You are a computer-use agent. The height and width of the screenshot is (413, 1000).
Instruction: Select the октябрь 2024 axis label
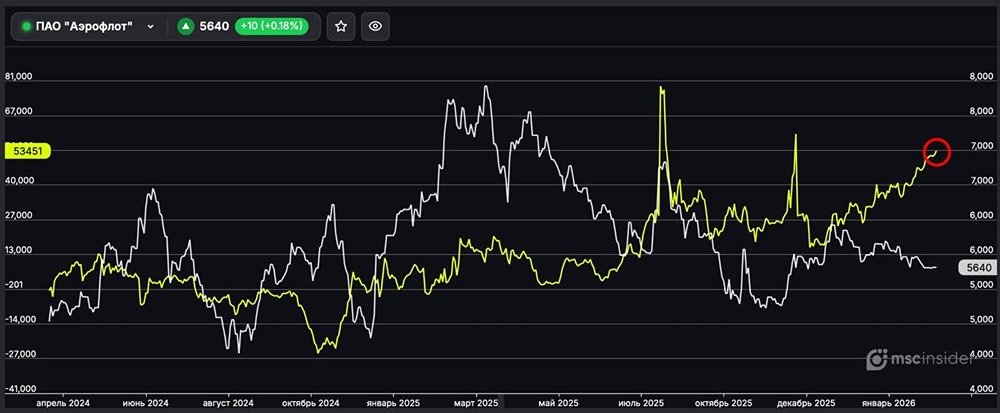point(310,402)
